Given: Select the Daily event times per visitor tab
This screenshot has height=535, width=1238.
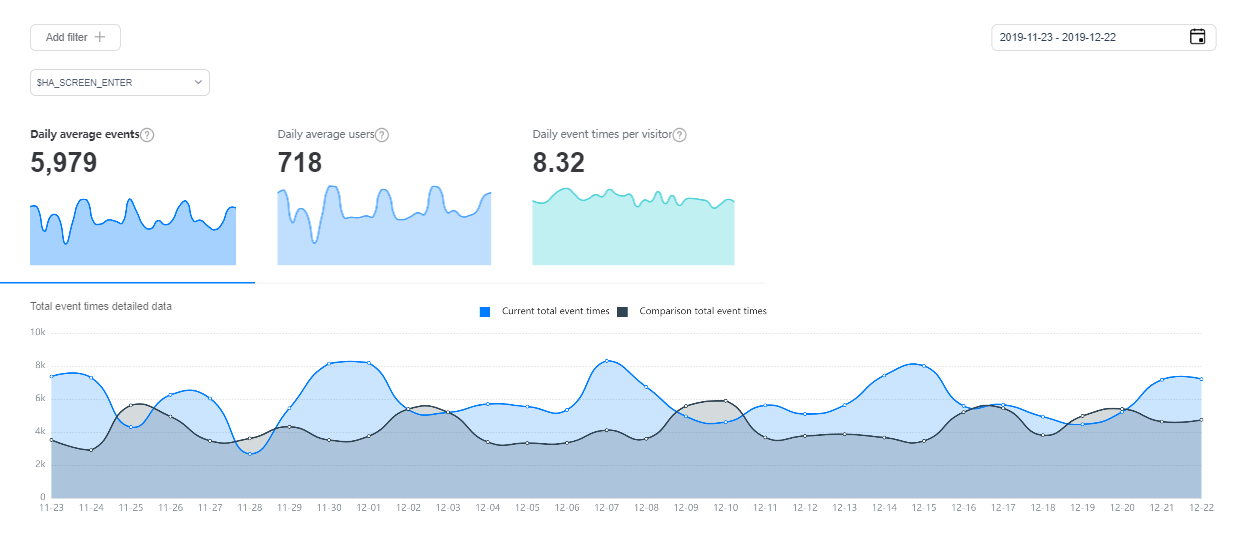Looking at the screenshot, I should (638, 200).
